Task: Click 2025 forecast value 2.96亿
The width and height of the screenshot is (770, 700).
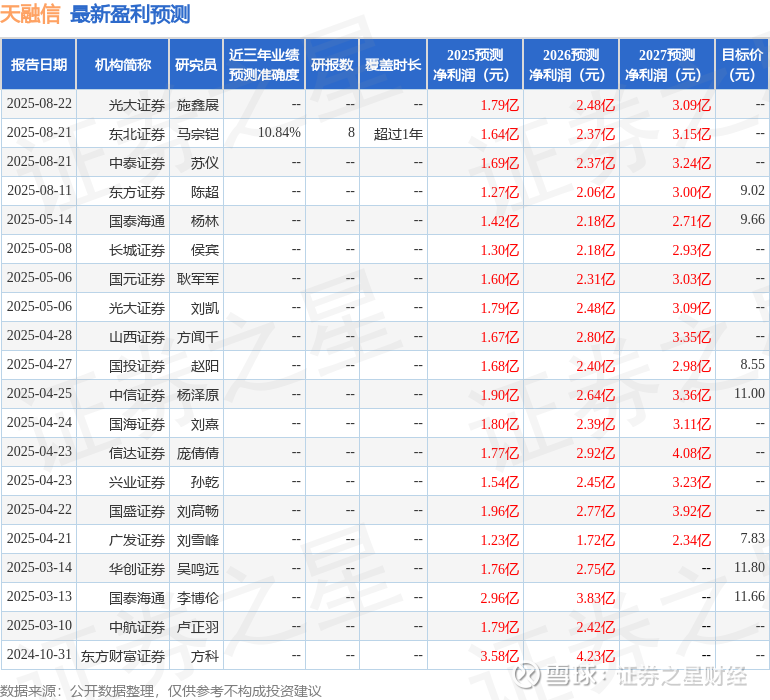Action: click(x=499, y=597)
